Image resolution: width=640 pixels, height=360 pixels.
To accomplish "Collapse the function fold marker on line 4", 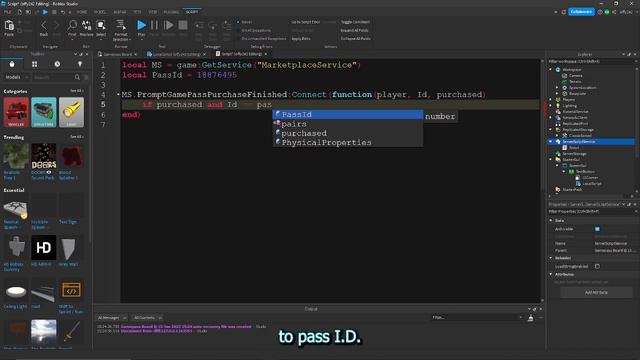I will (118, 95).
